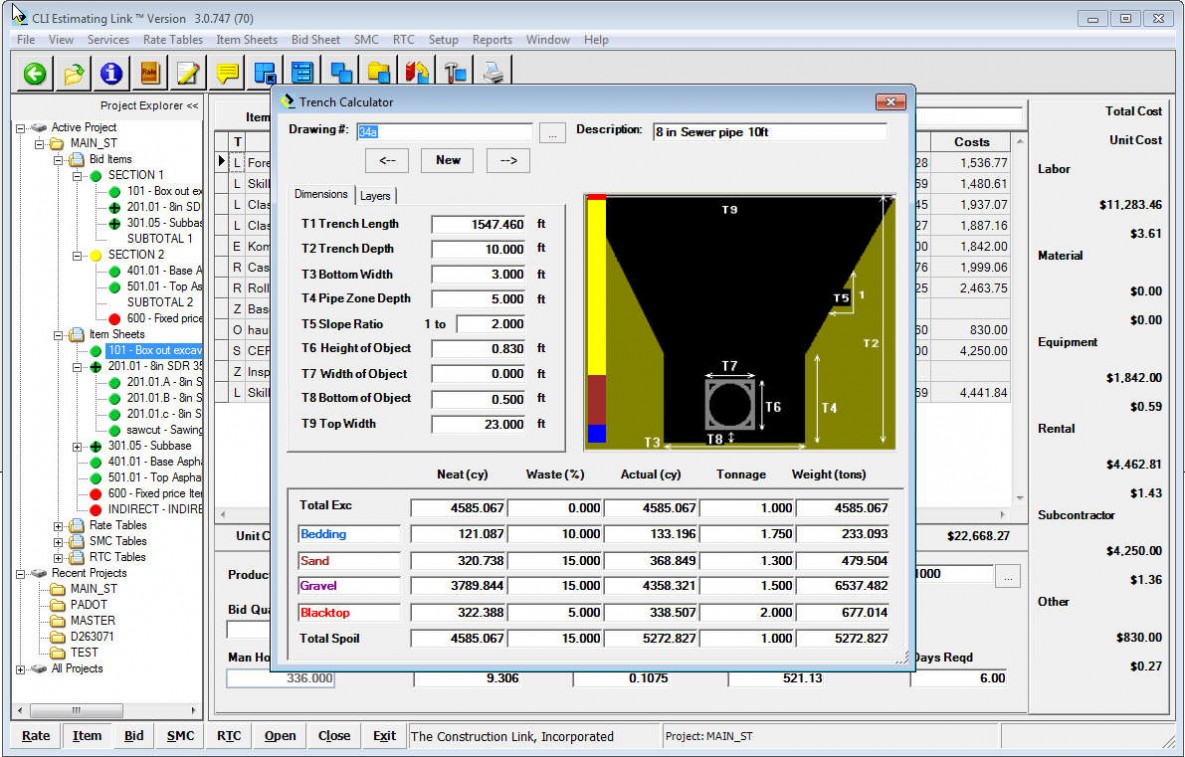Expand the All Projects tree node
1185x757 pixels.
(20, 669)
